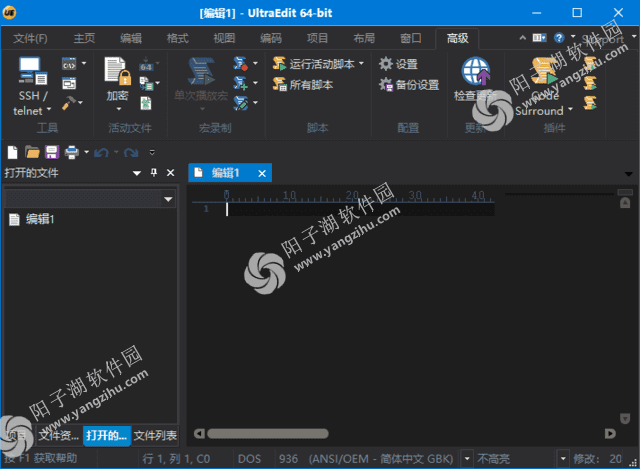This screenshot has width=640, height=469.
Task: Click the horizontal scrollbar thumb in editor
Action: pyautogui.click(x=268, y=433)
